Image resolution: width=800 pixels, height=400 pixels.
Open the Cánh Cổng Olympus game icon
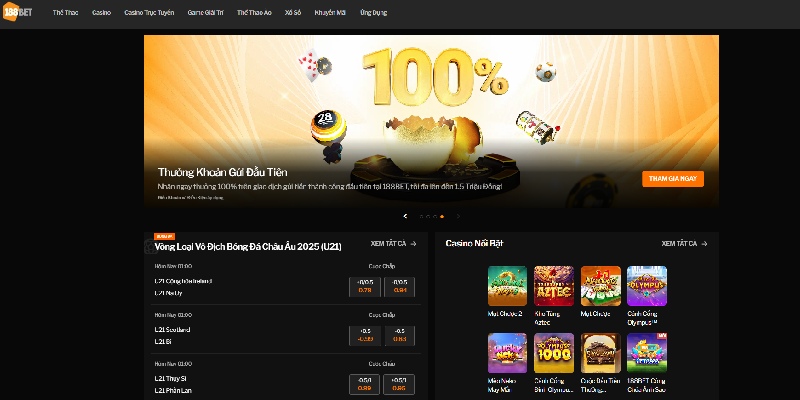(x=647, y=285)
